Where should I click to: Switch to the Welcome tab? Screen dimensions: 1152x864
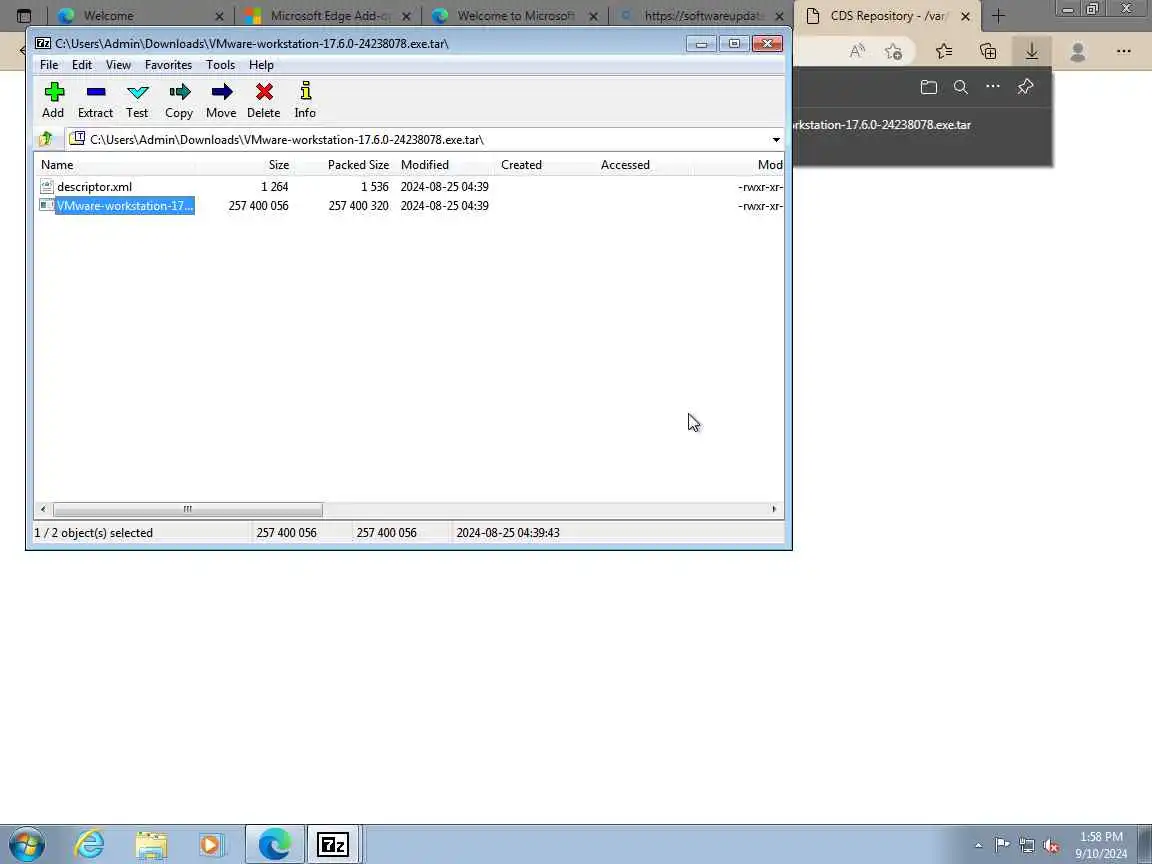click(141, 15)
